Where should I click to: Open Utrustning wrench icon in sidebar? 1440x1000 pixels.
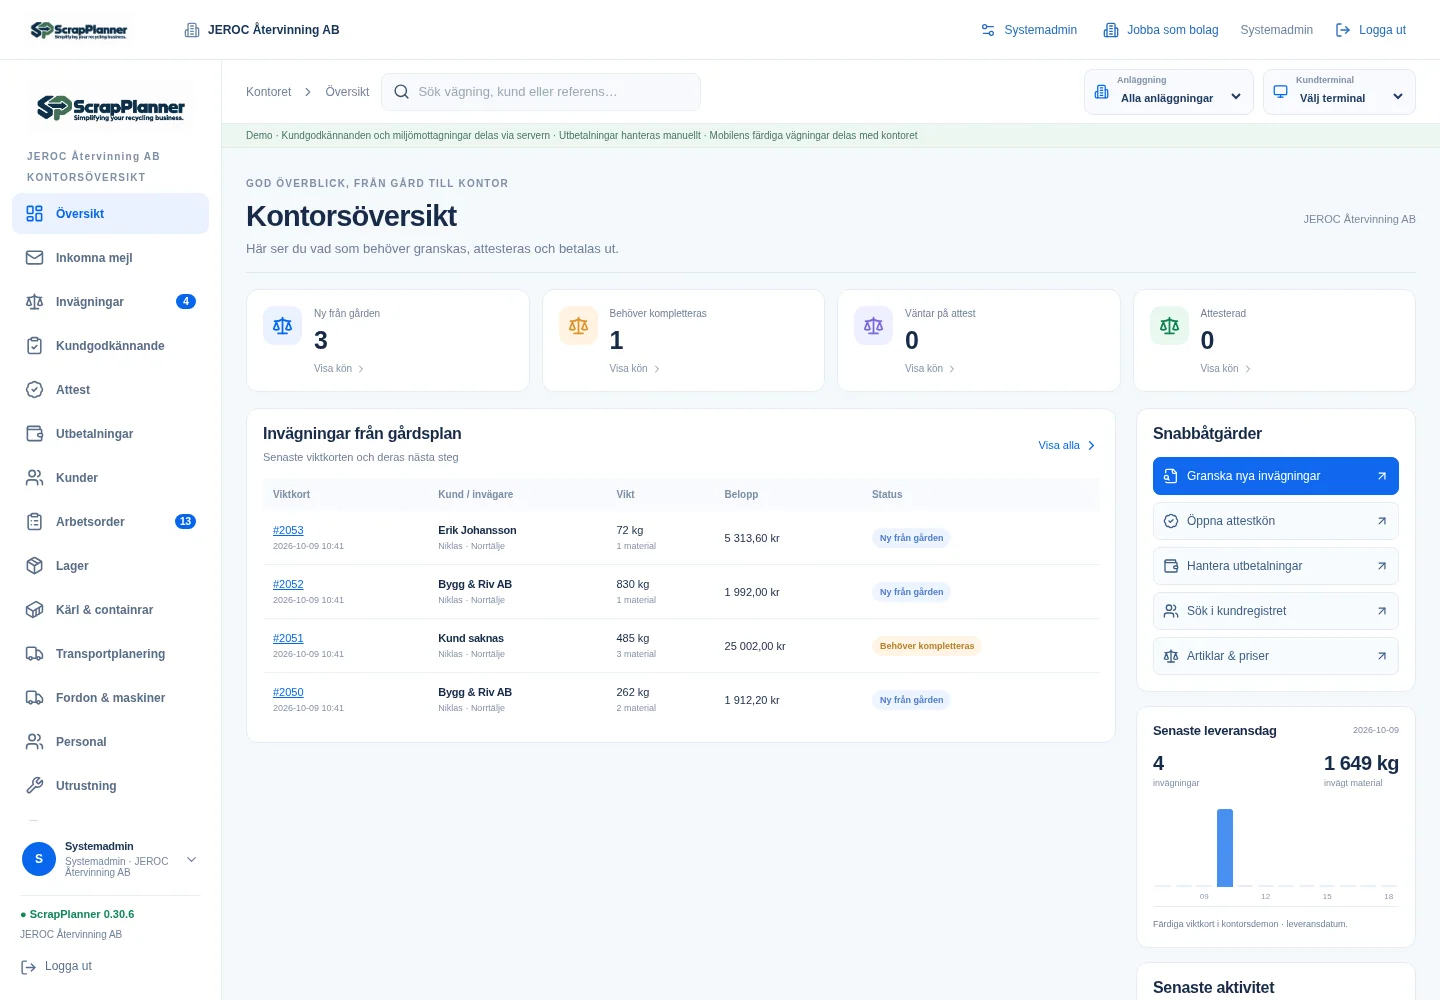(x=35, y=785)
